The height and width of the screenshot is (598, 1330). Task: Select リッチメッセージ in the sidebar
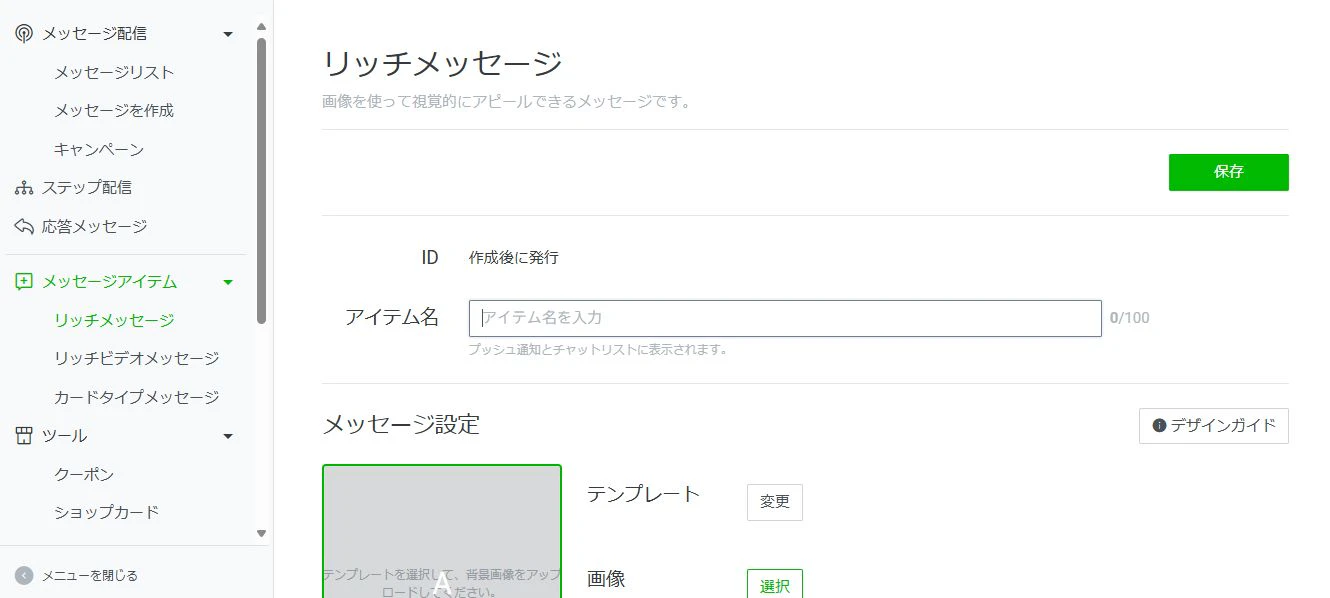tap(114, 320)
